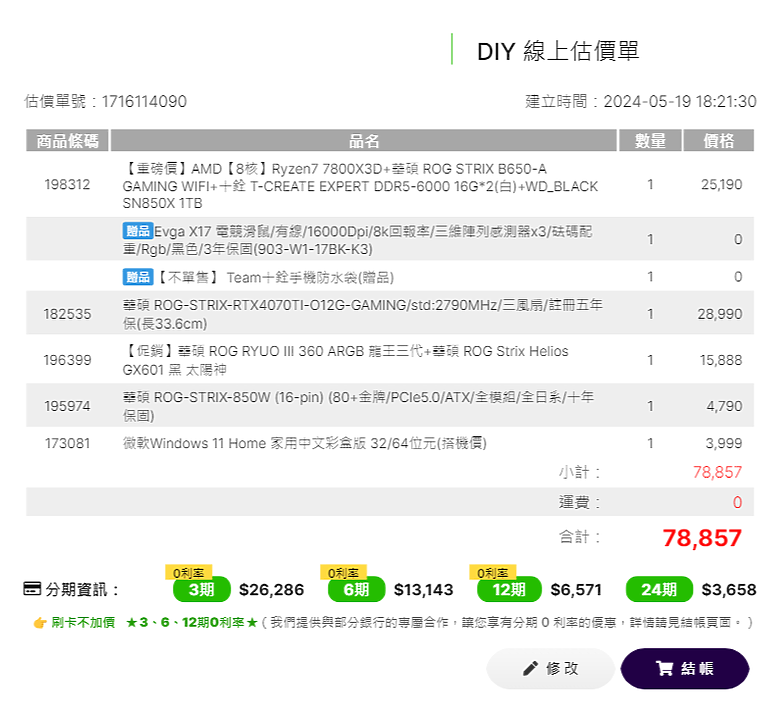Click the 建立時間 2024-05-19 timestamp
This screenshot has height=713, width=780.
click(x=641, y=102)
